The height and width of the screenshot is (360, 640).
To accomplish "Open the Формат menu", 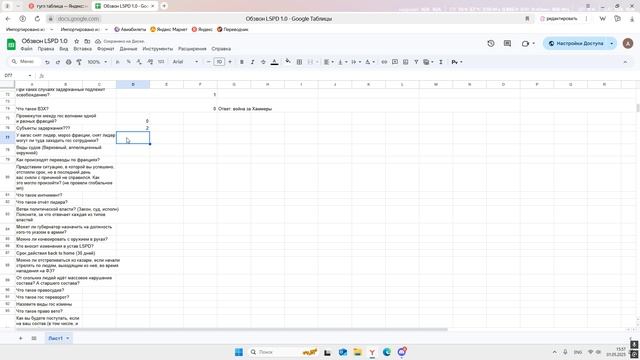I will tap(106, 49).
